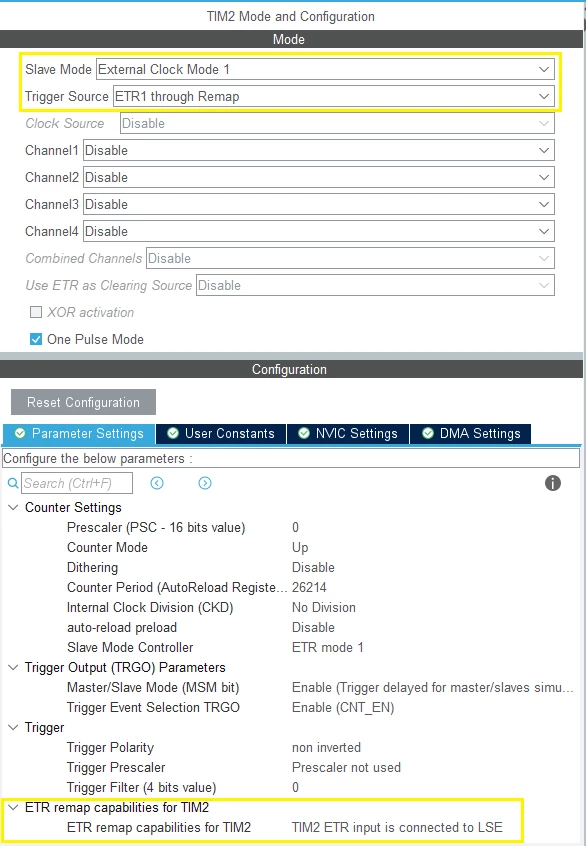Image resolution: width=586 pixels, height=846 pixels.
Task: Switch to User Constants tab
Action: [221, 433]
